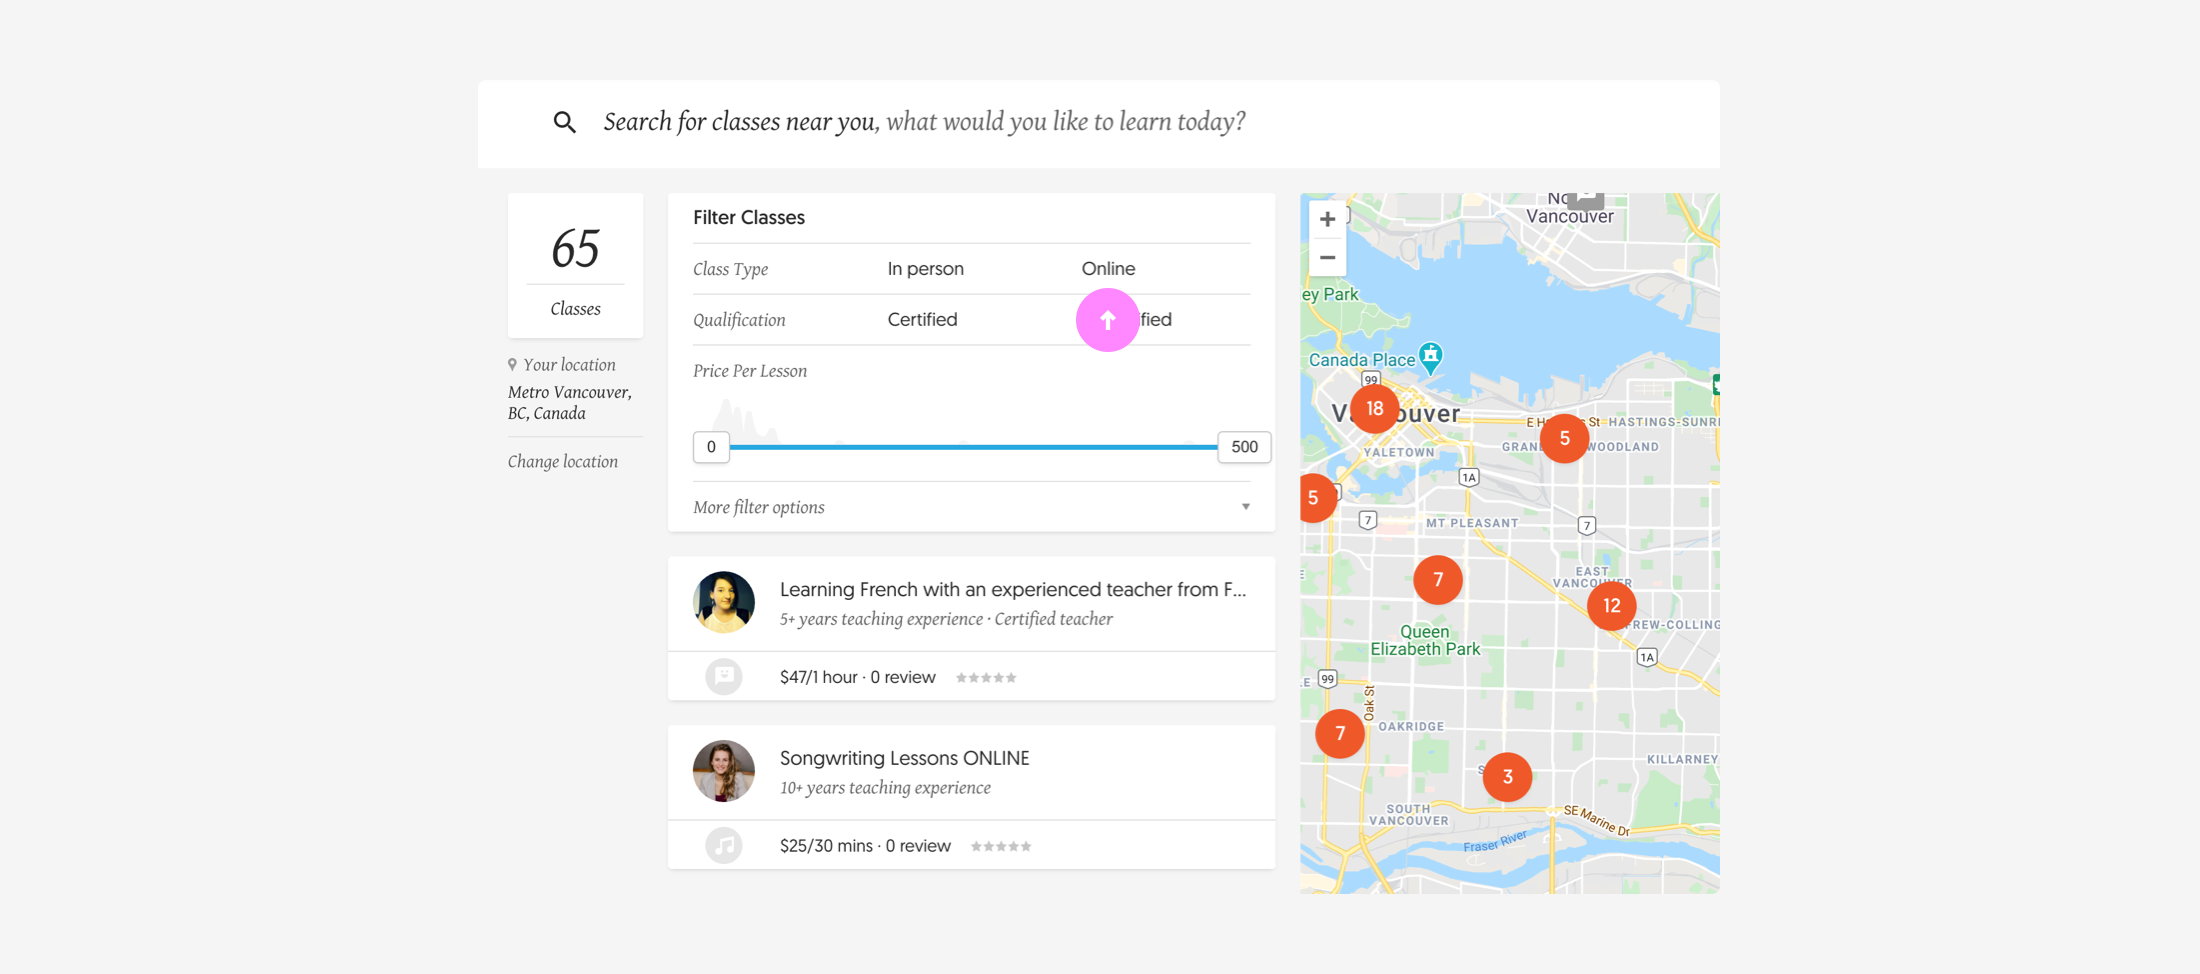Viewport: 2200px width, 974px height.
Task: Click maximum price handle showing 500
Action: (x=1244, y=447)
